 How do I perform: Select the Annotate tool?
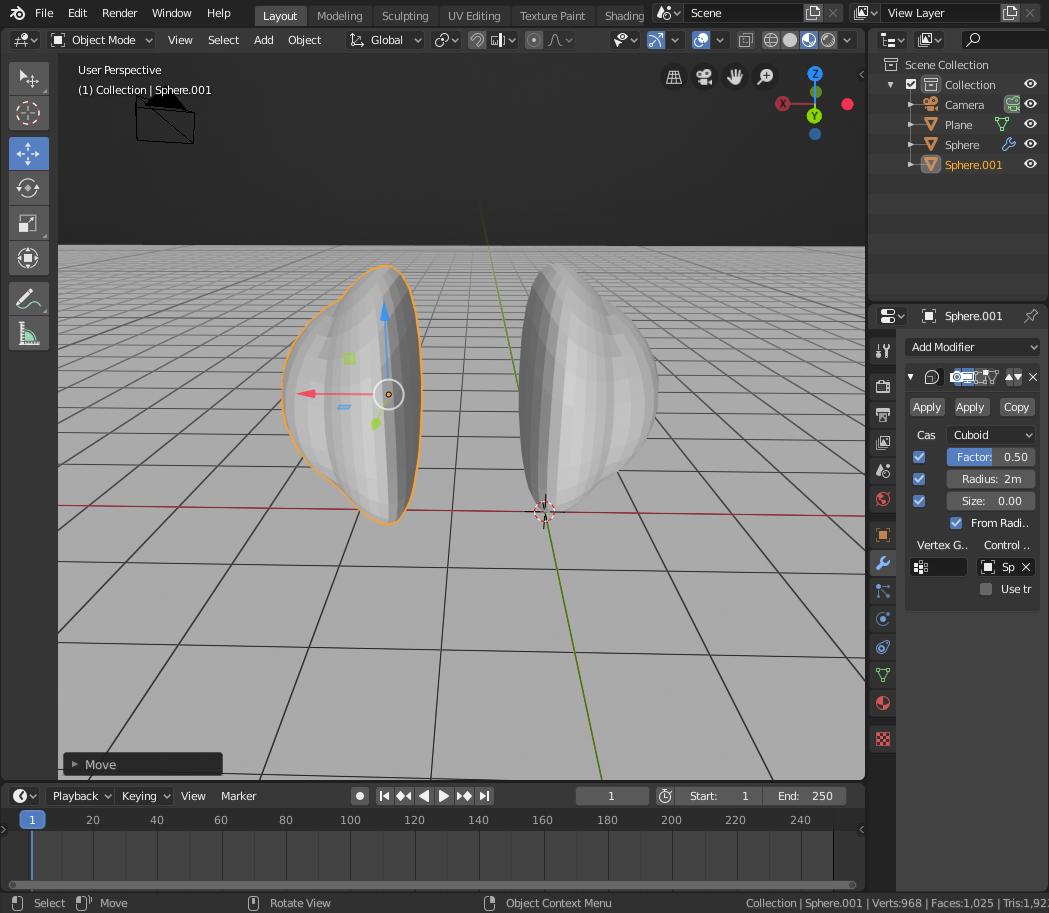click(29, 299)
